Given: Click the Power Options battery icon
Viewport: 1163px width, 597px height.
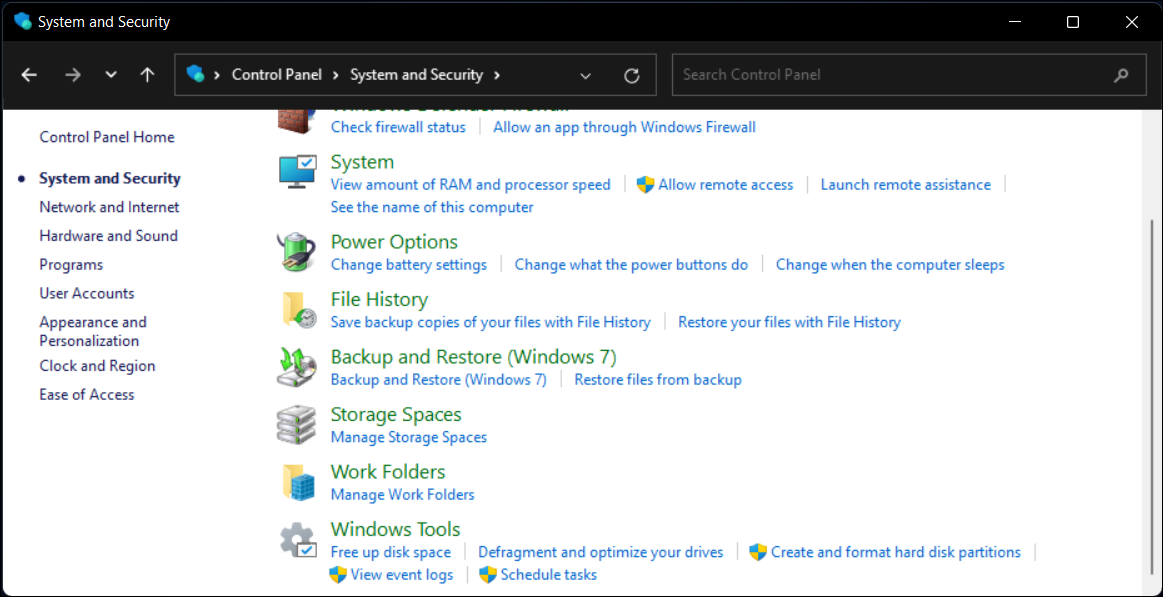Looking at the screenshot, I should (296, 251).
